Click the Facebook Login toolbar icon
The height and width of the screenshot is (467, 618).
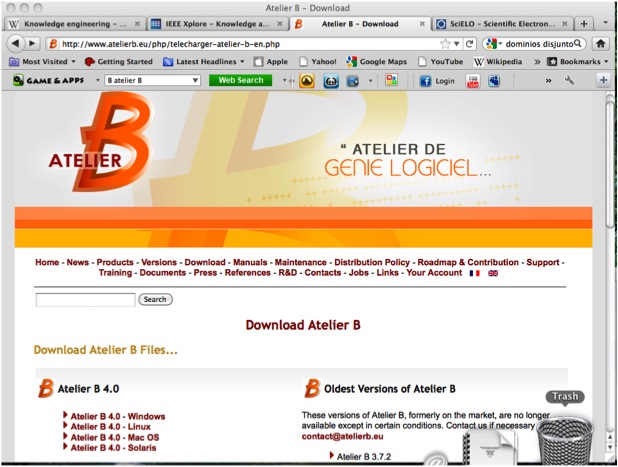[x=437, y=81]
